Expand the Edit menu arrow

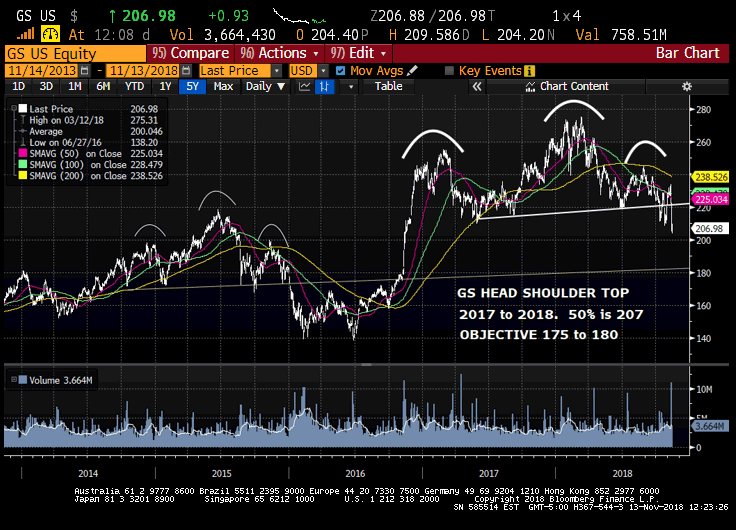[383, 54]
